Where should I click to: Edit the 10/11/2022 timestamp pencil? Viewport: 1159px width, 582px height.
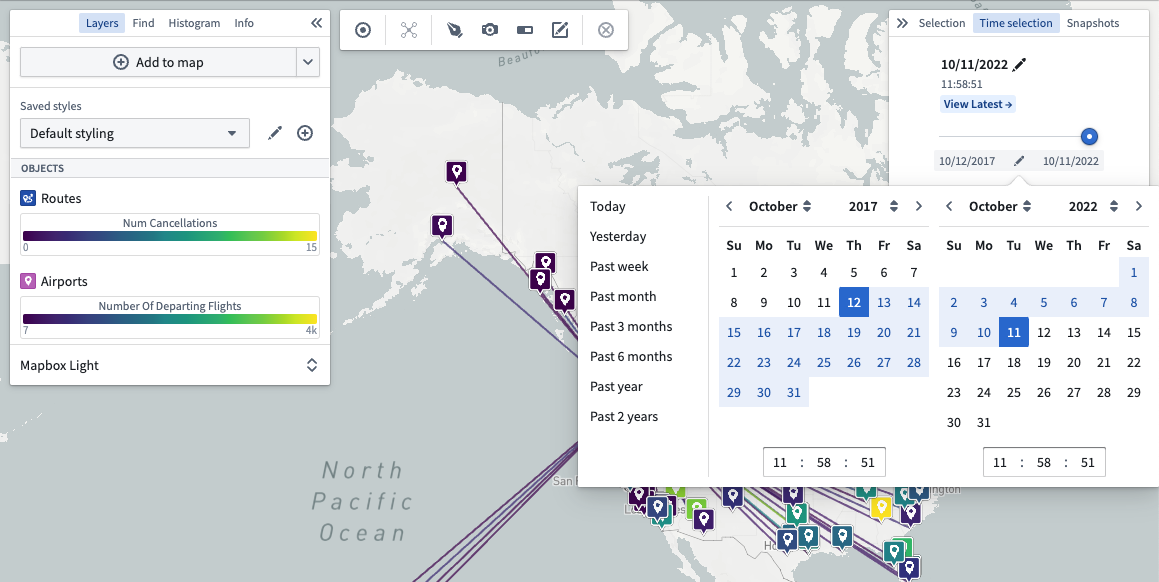click(x=1019, y=64)
